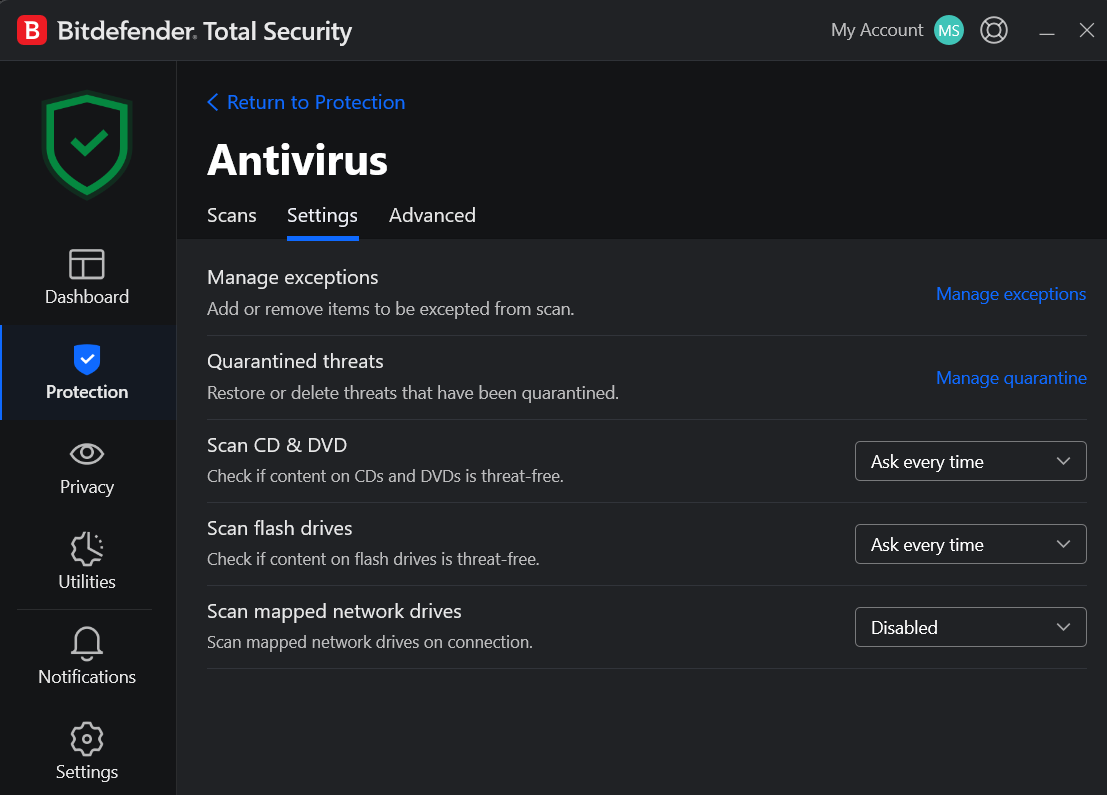Open the Scan CD & DVD dropdown
1107x795 pixels.
pyautogui.click(x=971, y=461)
